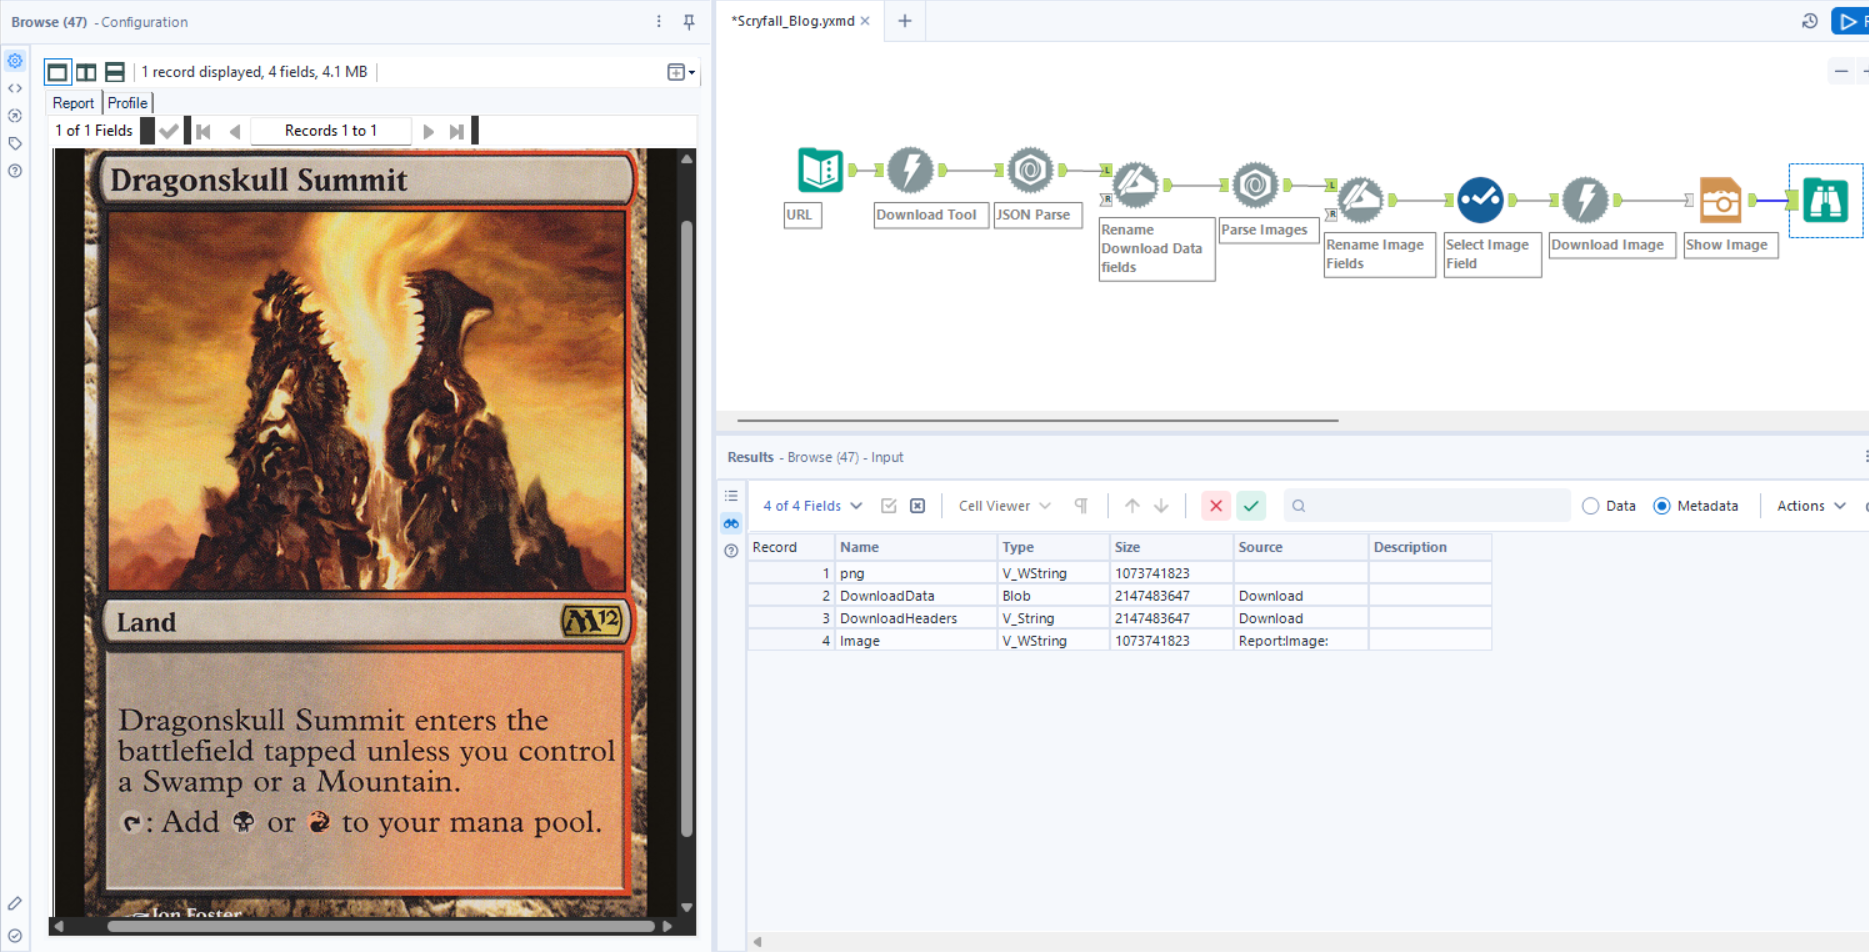This screenshot has width=1869, height=952.
Task: Select all fields icon in Results
Action: pos(889,506)
